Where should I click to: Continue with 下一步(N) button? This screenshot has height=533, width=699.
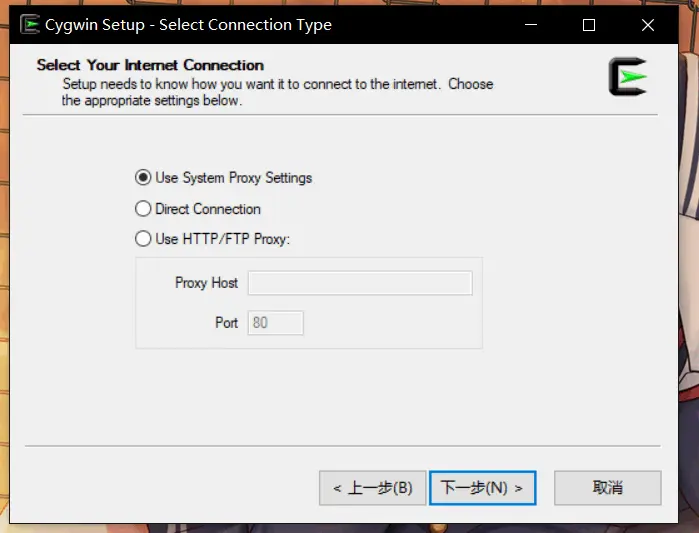point(482,488)
